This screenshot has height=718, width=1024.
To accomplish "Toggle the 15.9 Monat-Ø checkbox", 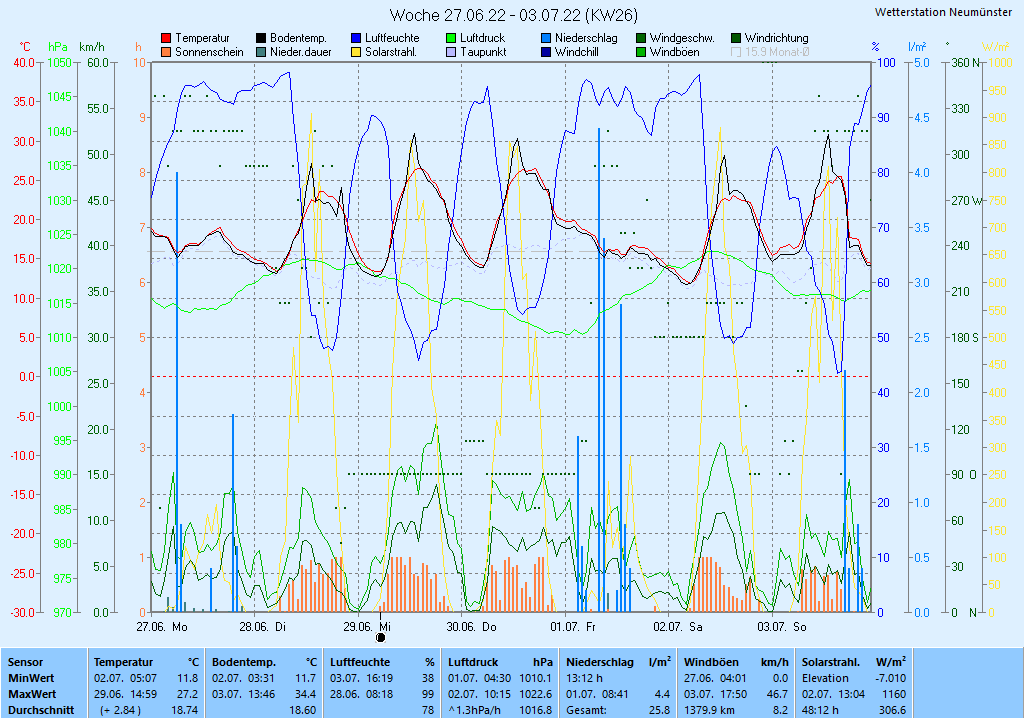I will coord(737,52).
